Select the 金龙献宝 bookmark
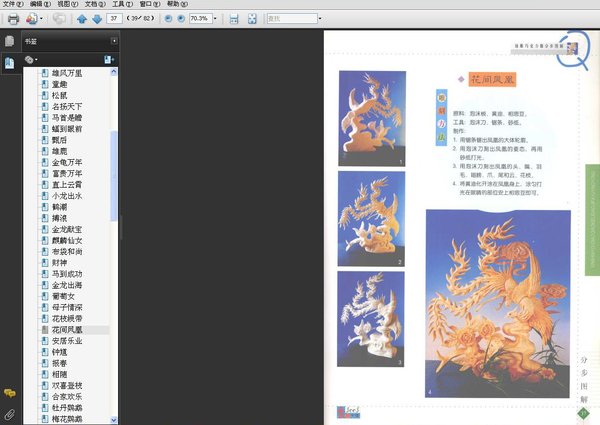The image size is (600, 425). (67, 230)
